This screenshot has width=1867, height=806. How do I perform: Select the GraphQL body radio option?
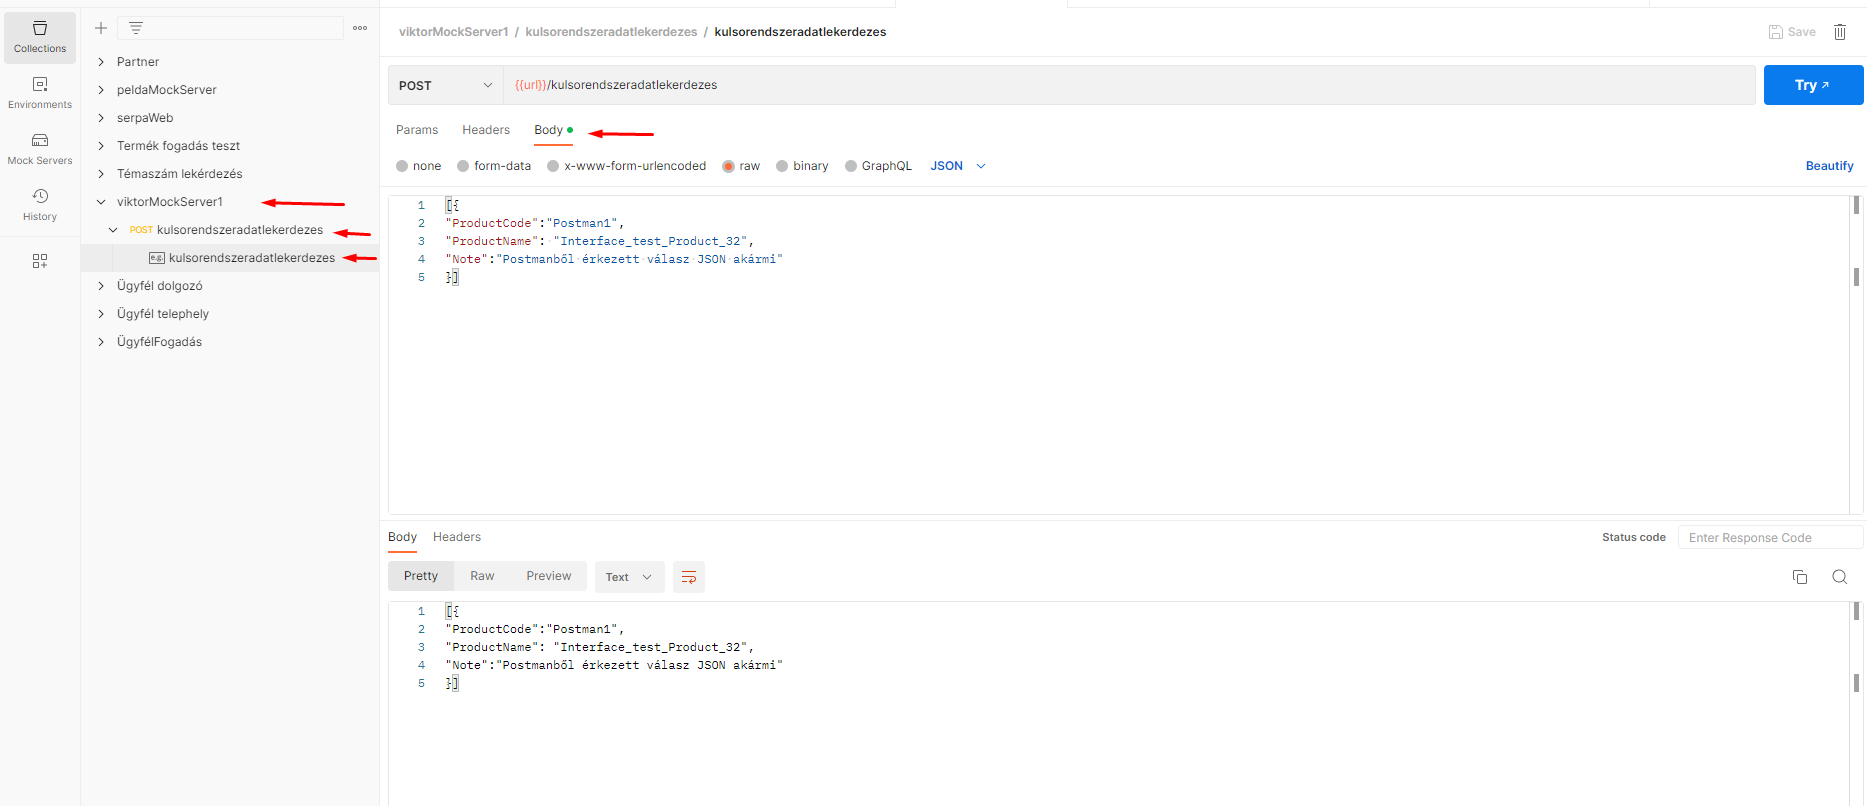(851, 166)
